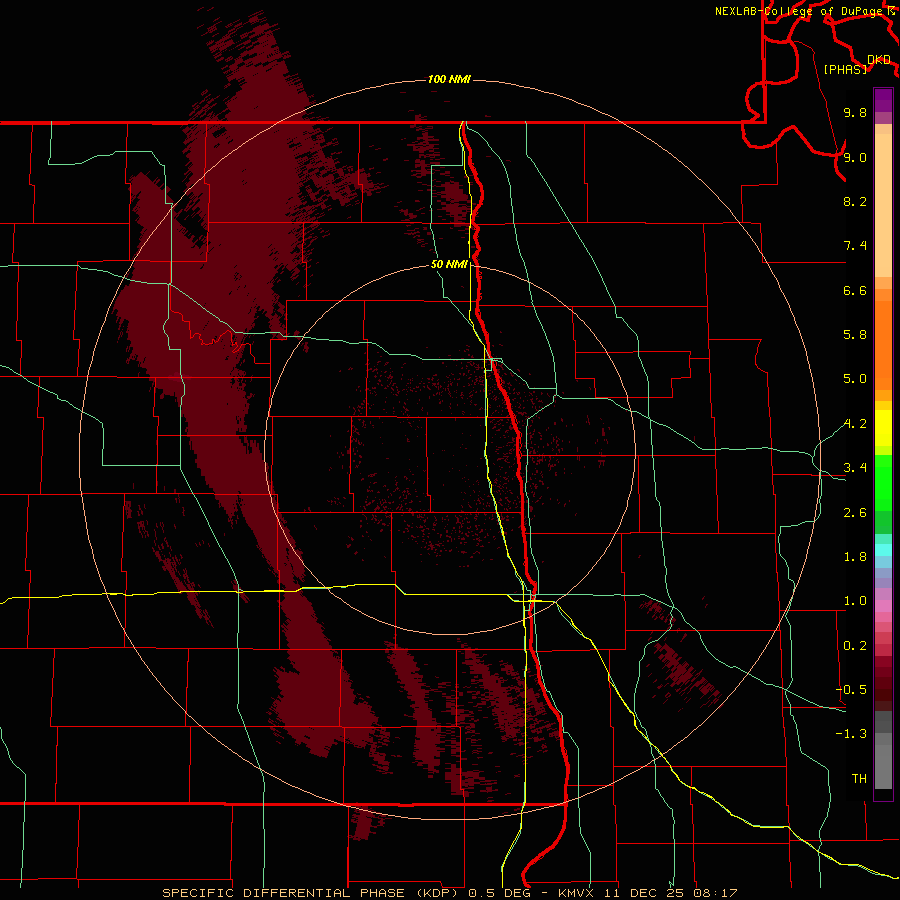Select the large peach segment of the color bar
Screen dimensions: 900x900
pos(883,205)
